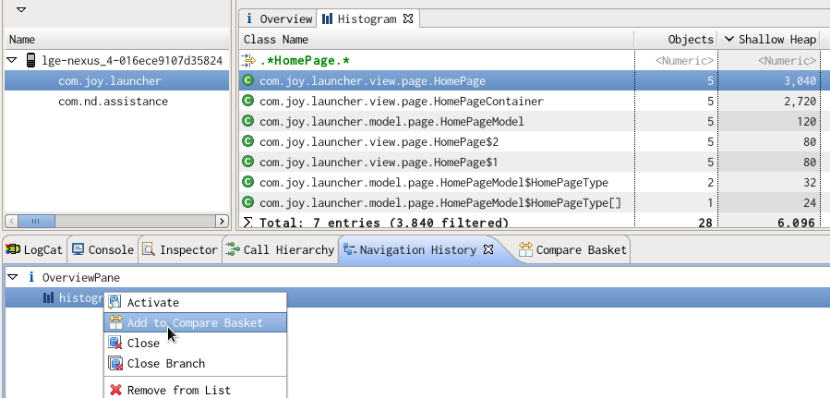Click the Shallow Heap value 3,040

coord(800,81)
